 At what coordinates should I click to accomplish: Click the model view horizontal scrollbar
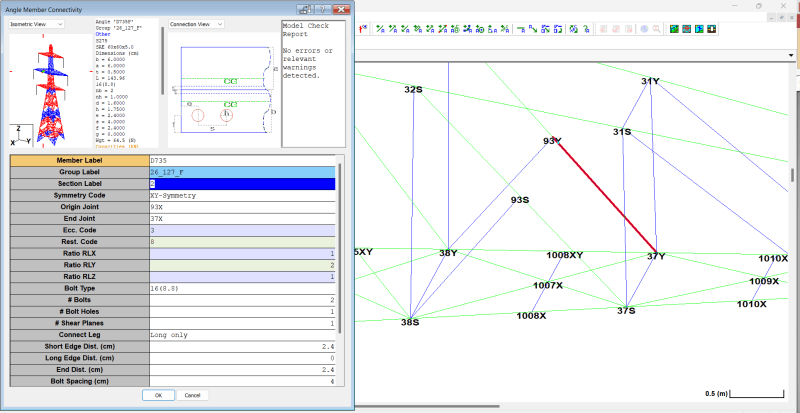tap(428, 406)
